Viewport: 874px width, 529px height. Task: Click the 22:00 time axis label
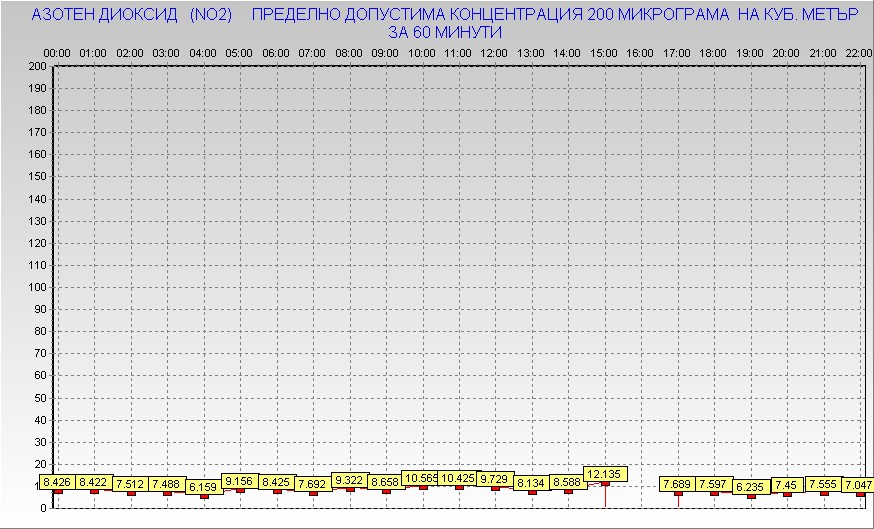858,52
